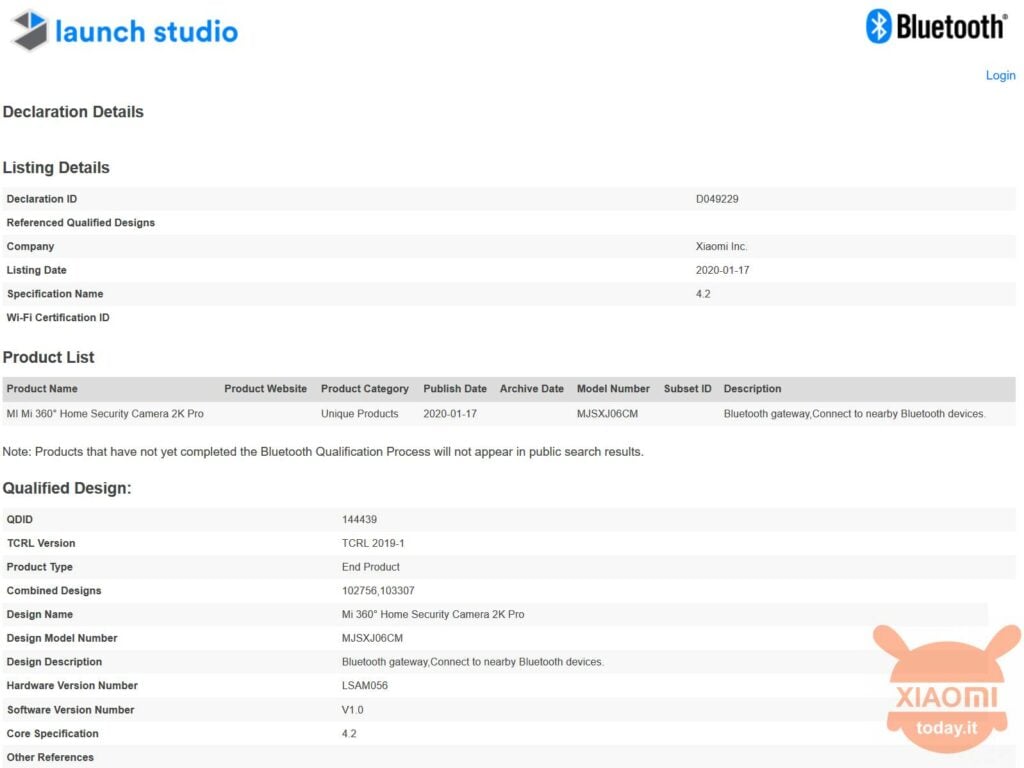1024x768 pixels.
Task: Select 4.2 in the Core Specification row
Action: click(x=349, y=734)
